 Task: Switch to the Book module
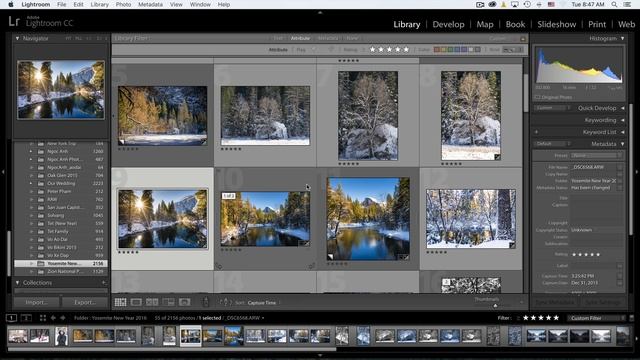pyautogui.click(x=515, y=24)
